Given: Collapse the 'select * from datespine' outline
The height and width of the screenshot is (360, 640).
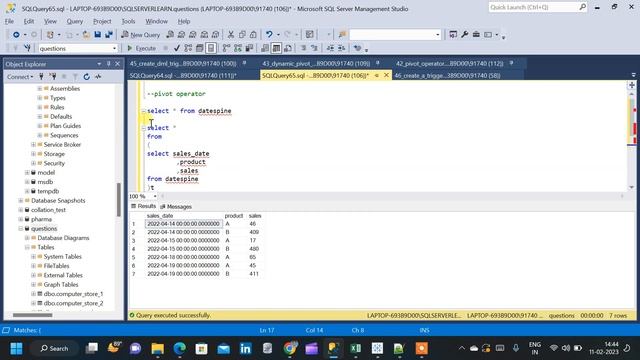Looking at the screenshot, I should (144, 111).
